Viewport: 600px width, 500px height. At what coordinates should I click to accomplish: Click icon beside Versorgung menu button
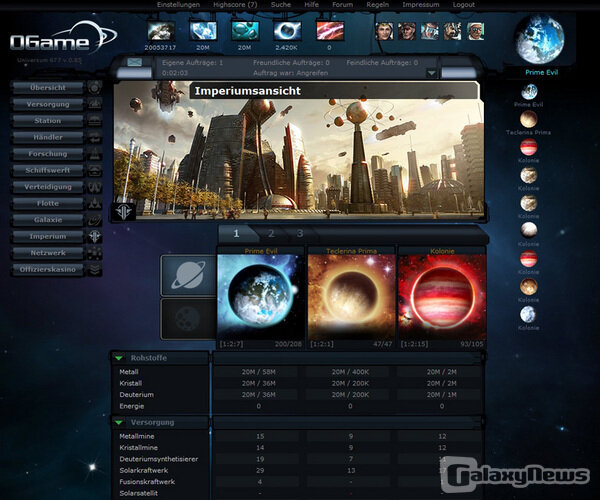(x=95, y=104)
